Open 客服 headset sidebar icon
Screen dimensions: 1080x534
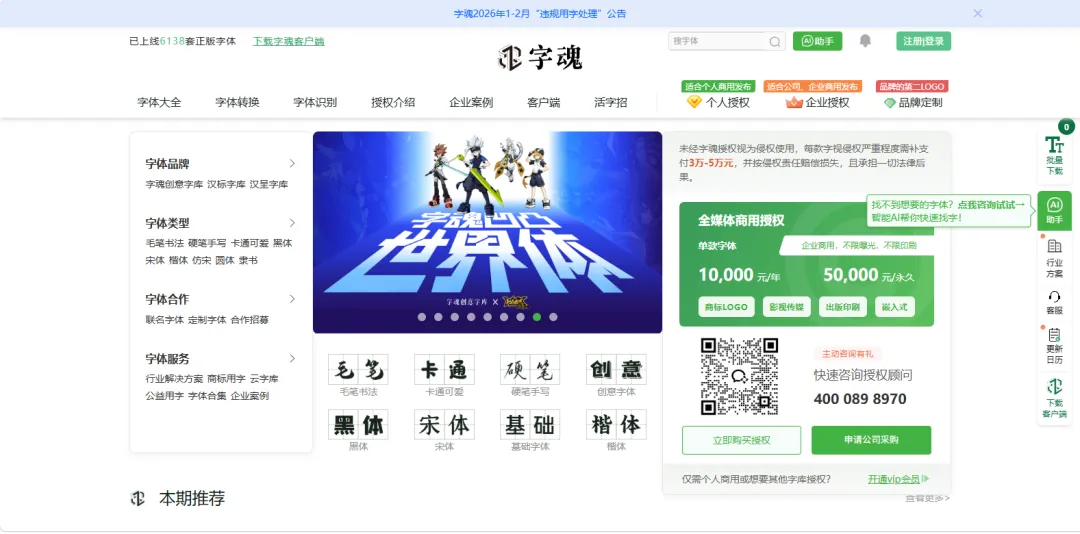coord(1054,303)
